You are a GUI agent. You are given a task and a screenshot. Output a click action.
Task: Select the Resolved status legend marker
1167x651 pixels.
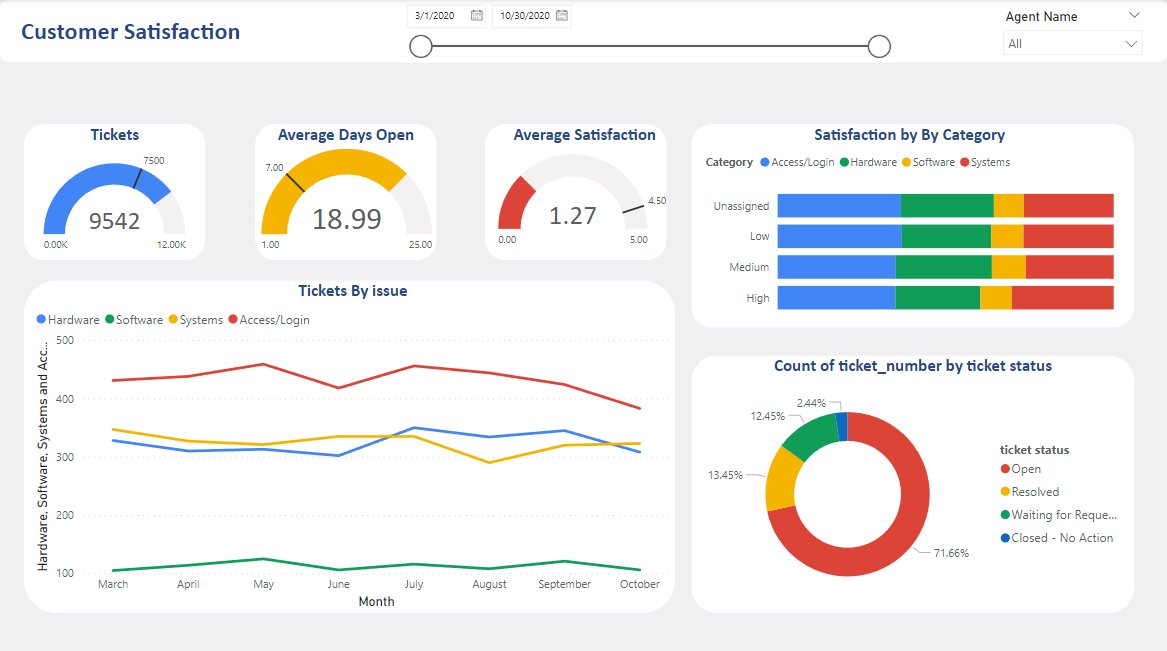point(1005,492)
